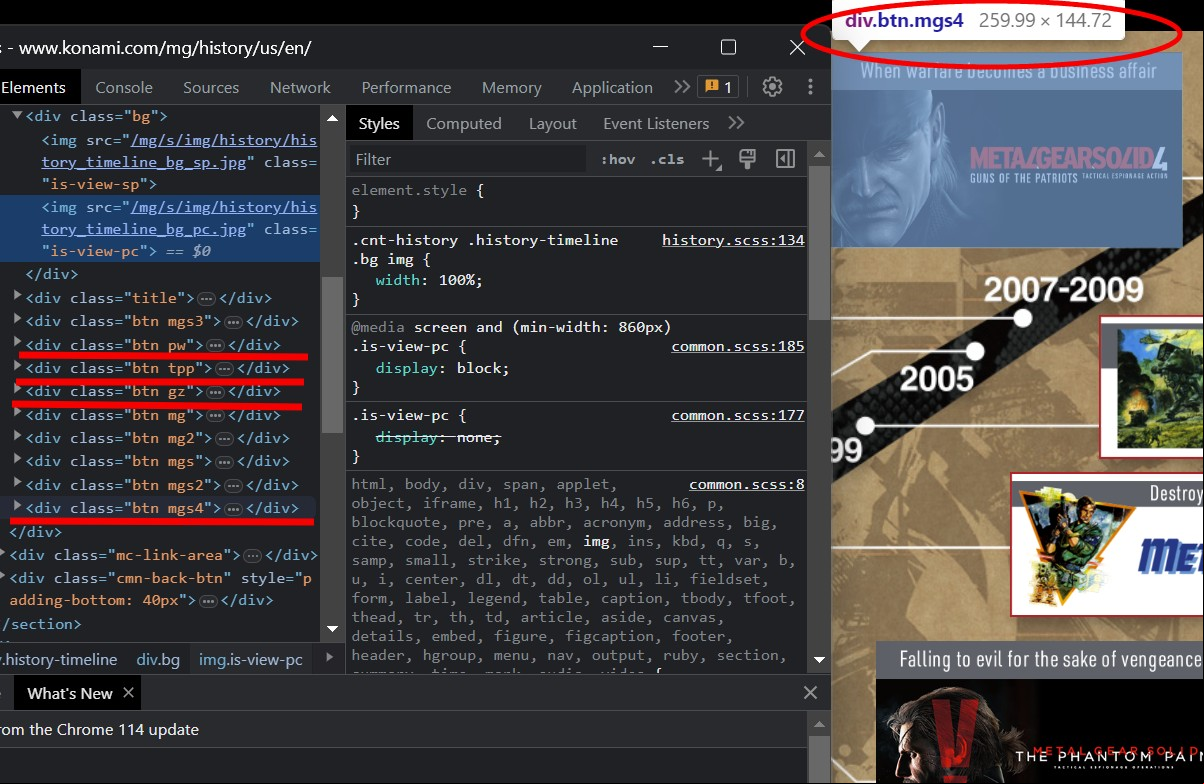Select the Event Listeners tab
This screenshot has height=784, width=1204.
coord(656,123)
